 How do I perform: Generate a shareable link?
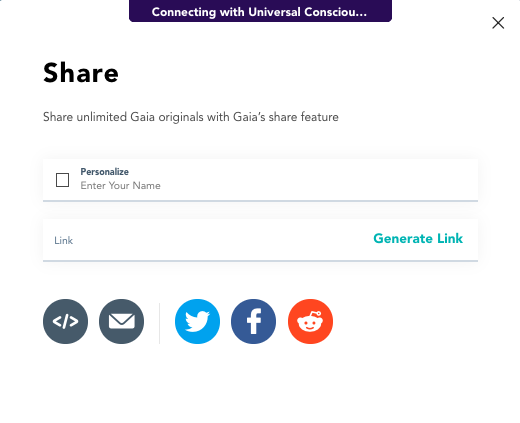tap(418, 239)
